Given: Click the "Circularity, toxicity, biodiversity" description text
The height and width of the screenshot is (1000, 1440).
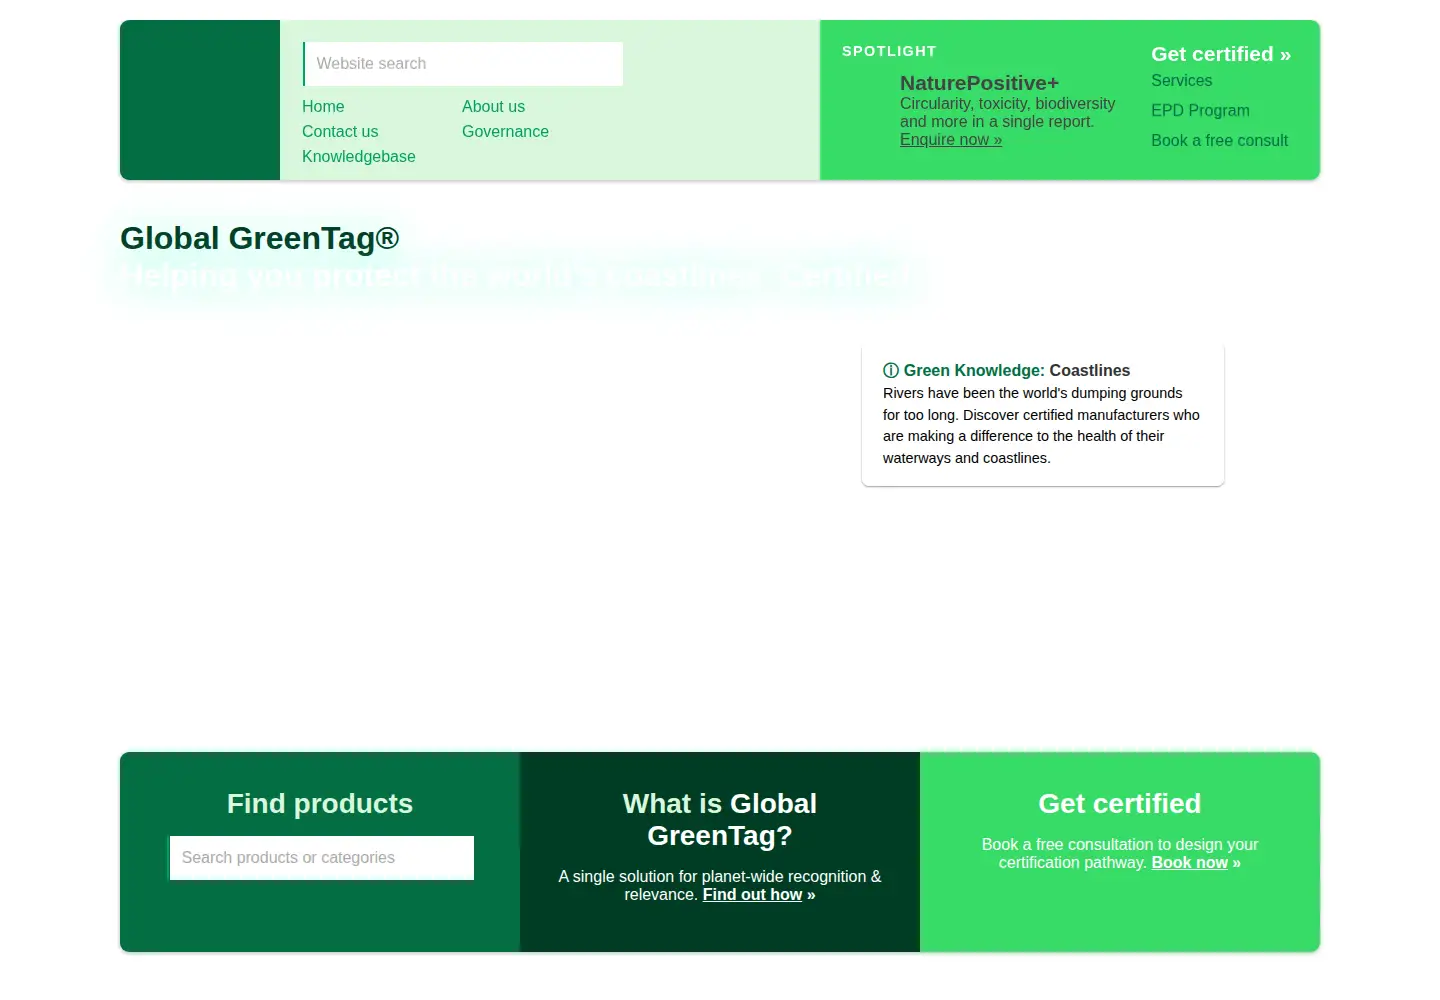Looking at the screenshot, I should click(x=1007, y=113).
